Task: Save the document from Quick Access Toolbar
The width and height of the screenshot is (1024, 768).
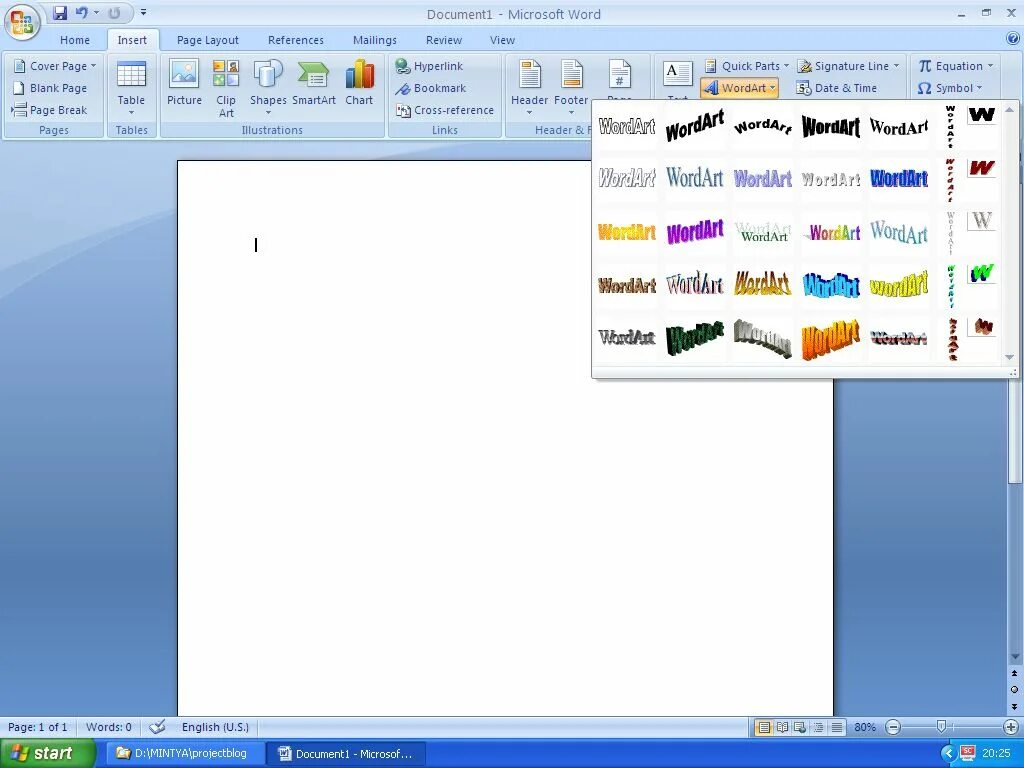Action: (x=60, y=12)
